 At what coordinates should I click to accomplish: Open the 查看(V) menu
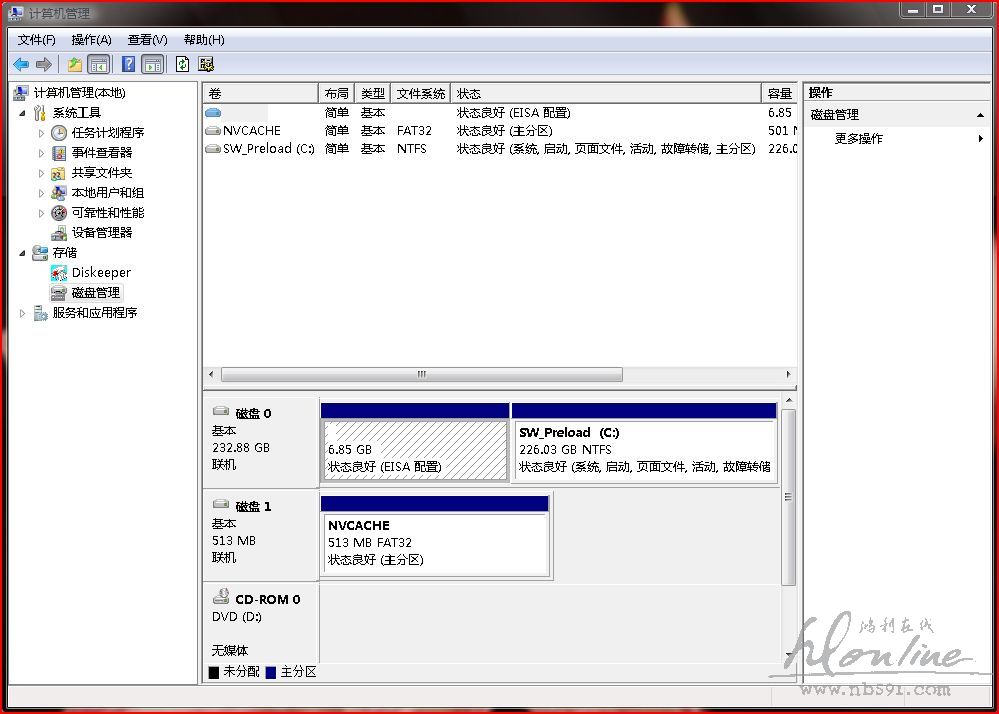(x=147, y=40)
